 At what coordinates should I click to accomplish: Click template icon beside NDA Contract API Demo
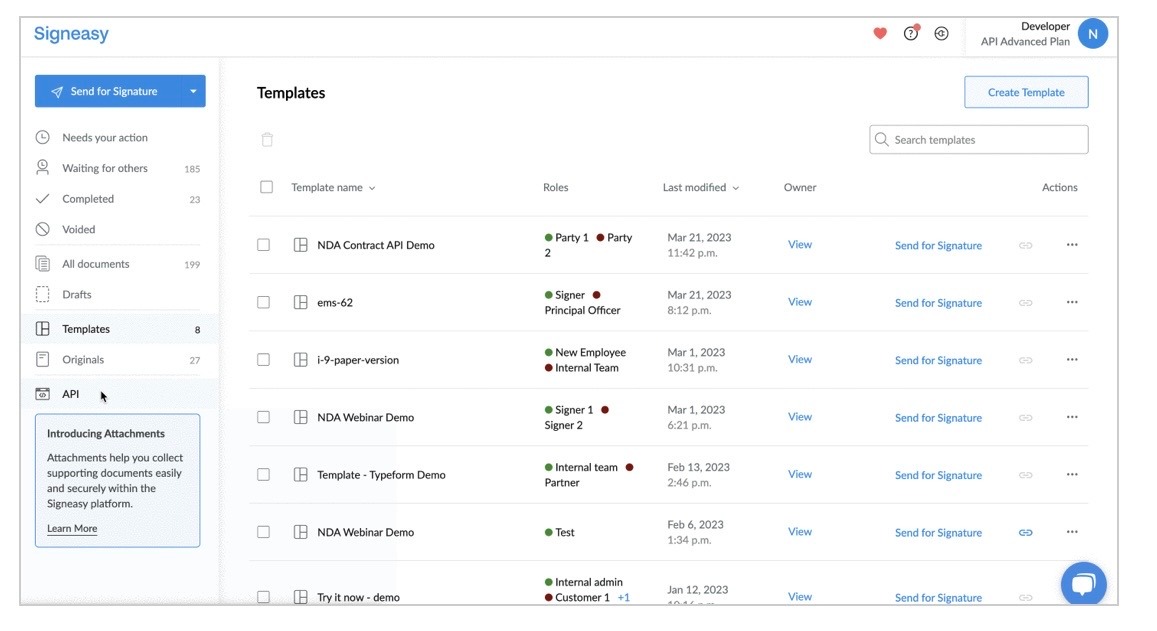pos(300,245)
